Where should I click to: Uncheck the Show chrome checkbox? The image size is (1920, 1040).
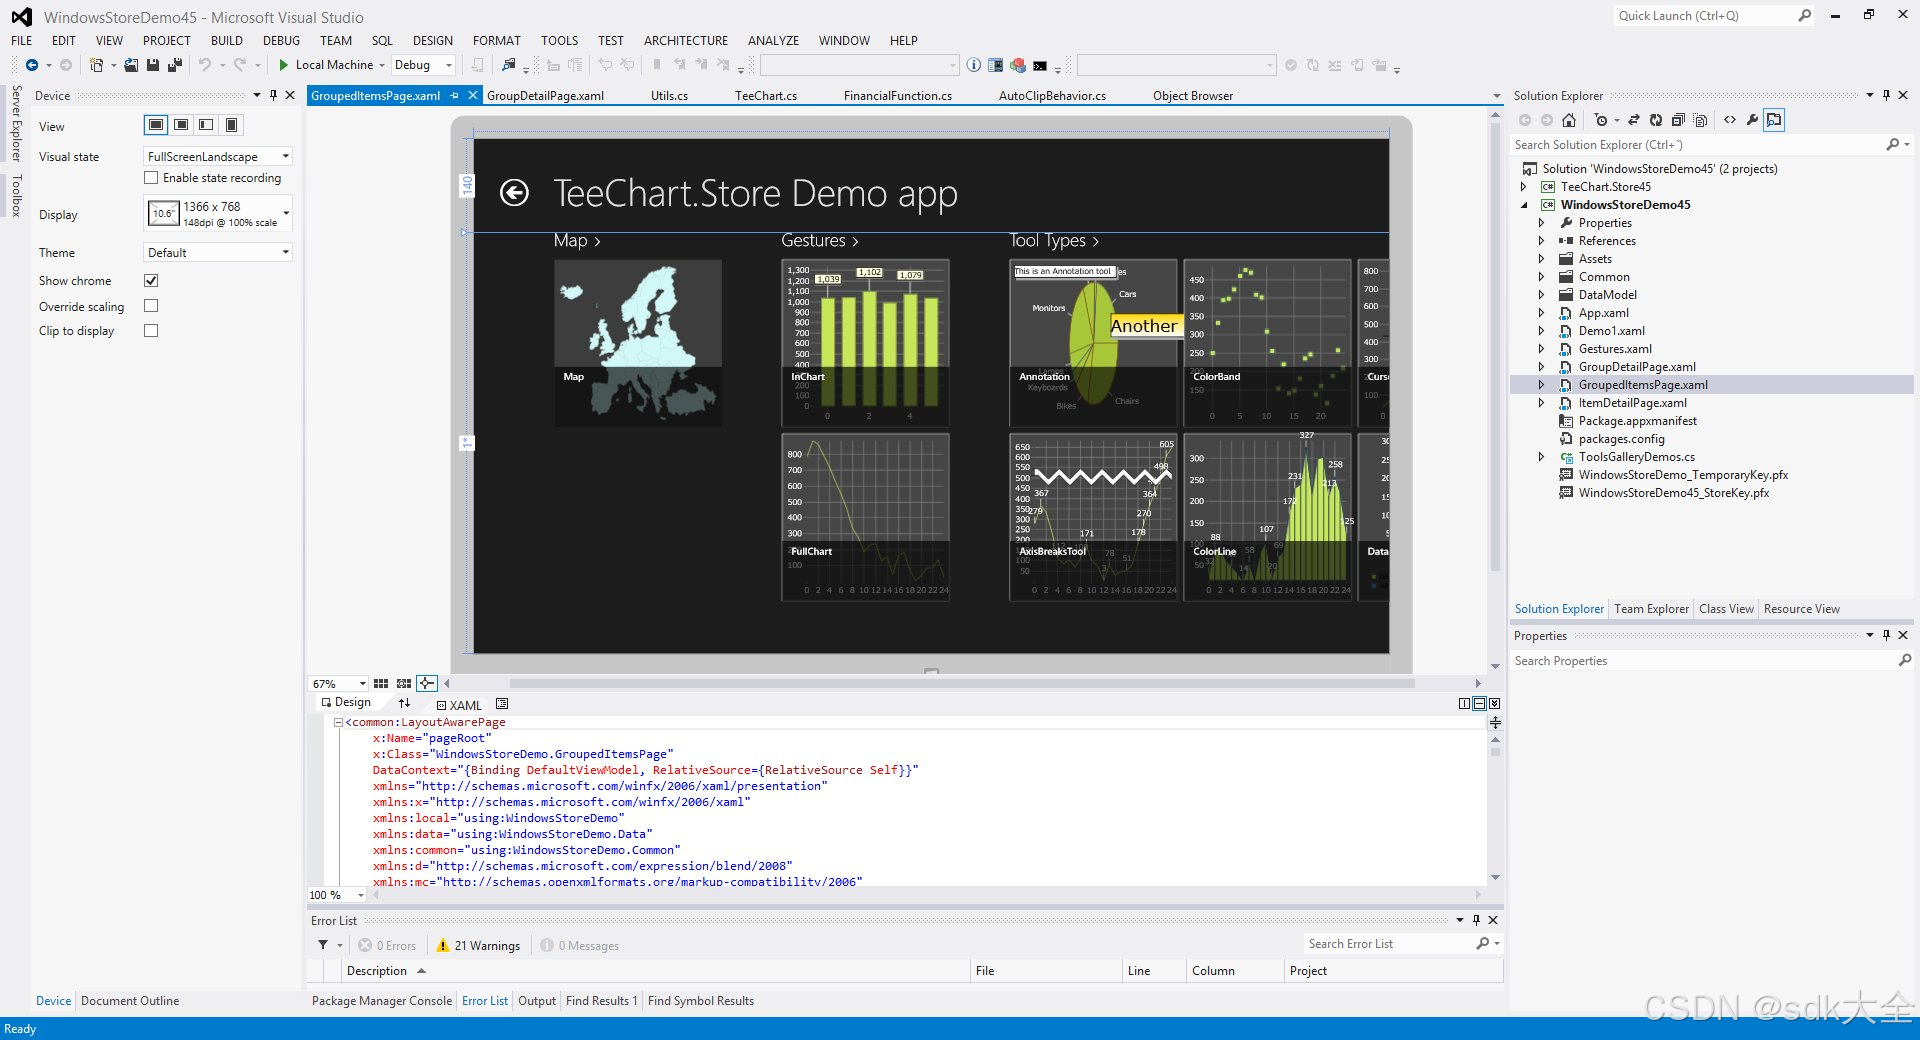(x=151, y=281)
